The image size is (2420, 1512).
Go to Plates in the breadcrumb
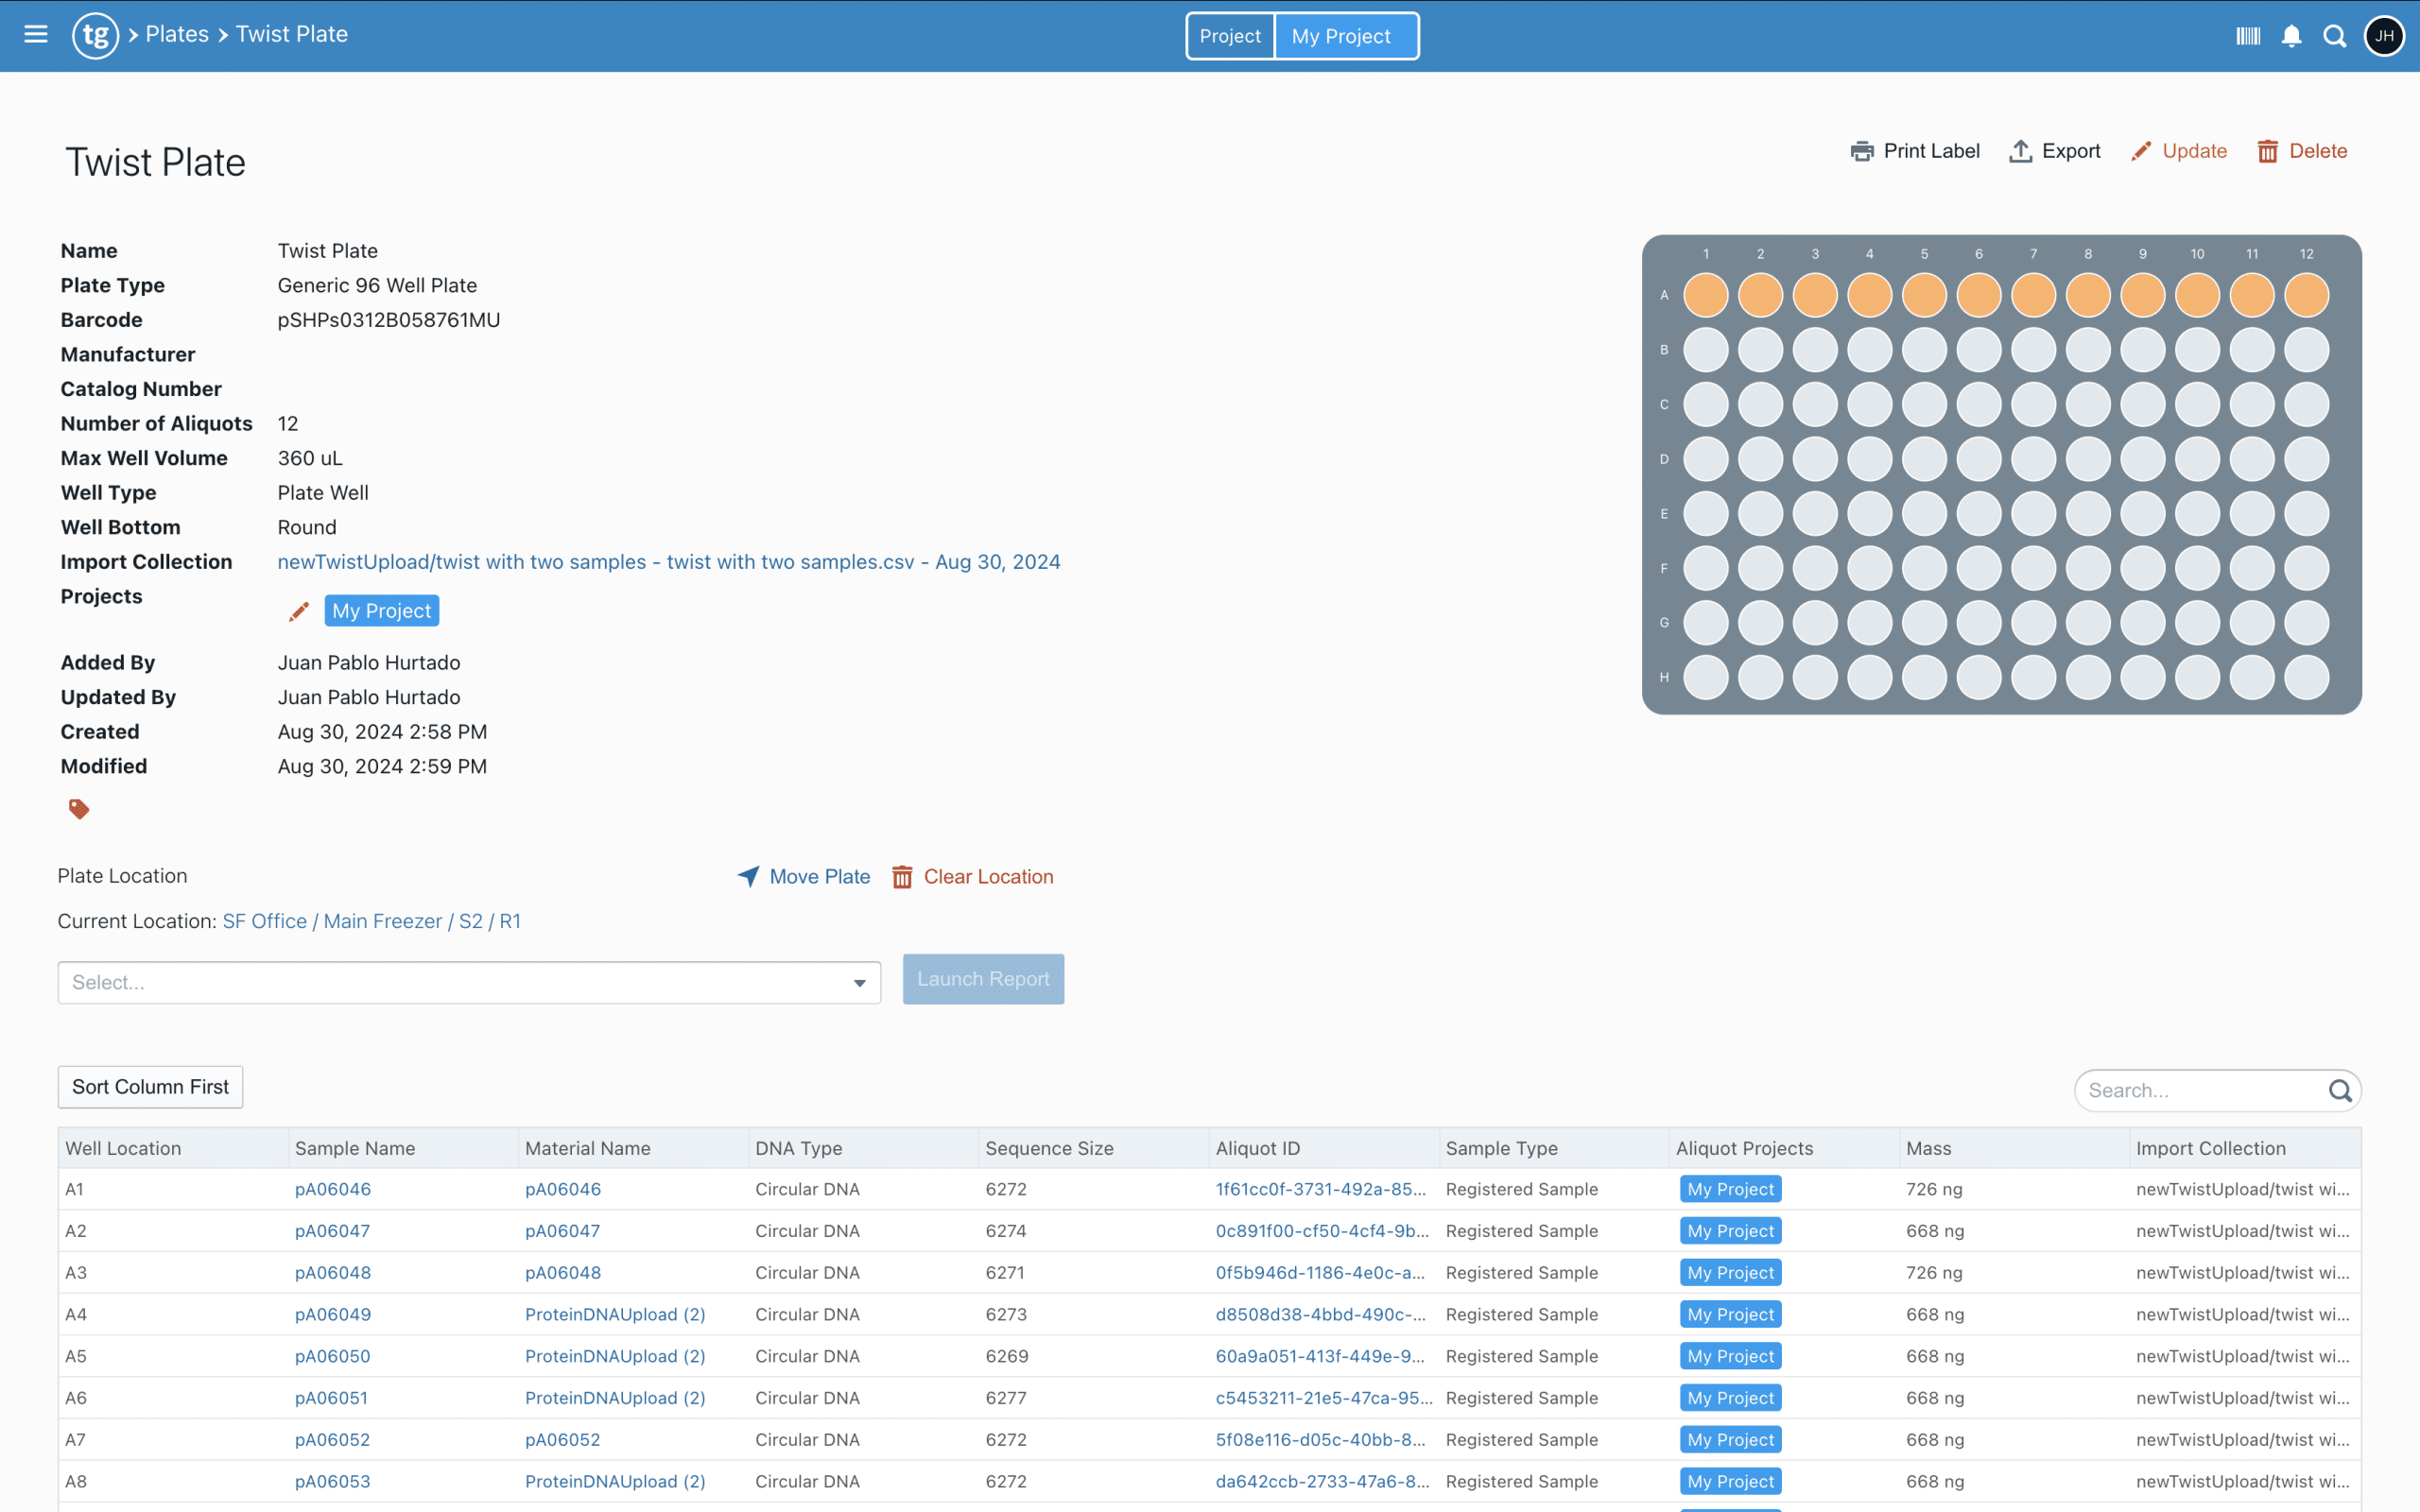(x=177, y=34)
